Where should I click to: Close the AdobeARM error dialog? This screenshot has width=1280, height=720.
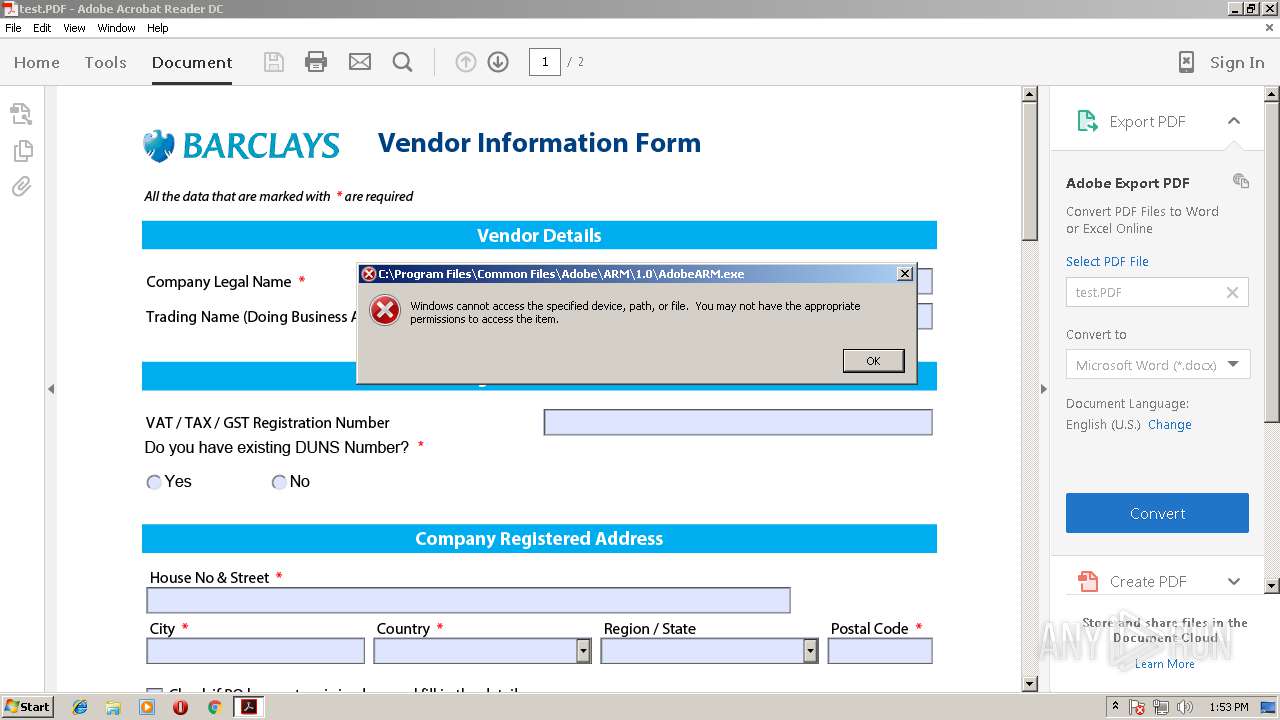[x=904, y=273]
